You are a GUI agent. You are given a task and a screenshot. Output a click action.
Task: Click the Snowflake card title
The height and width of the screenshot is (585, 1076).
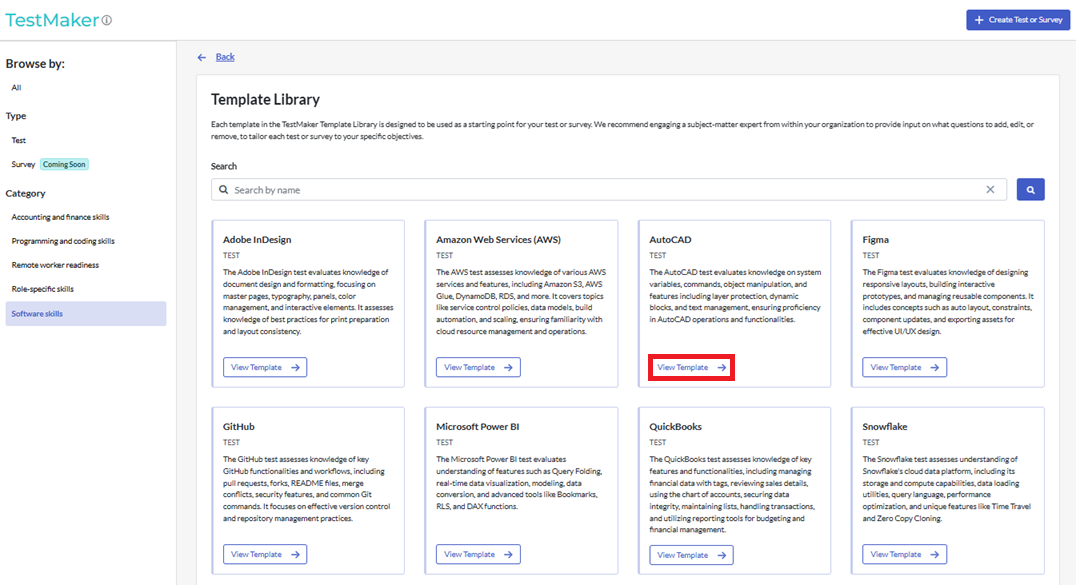[x=885, y=426]
